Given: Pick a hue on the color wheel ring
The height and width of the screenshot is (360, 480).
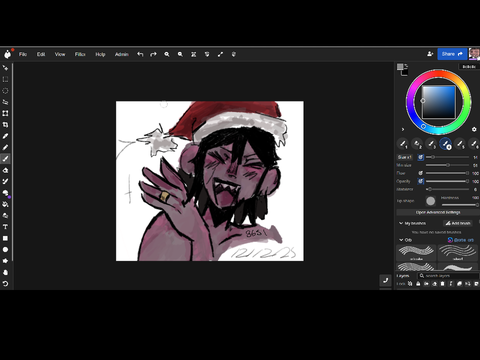Looking at the screenshot, I should click(x=439, y=74).
